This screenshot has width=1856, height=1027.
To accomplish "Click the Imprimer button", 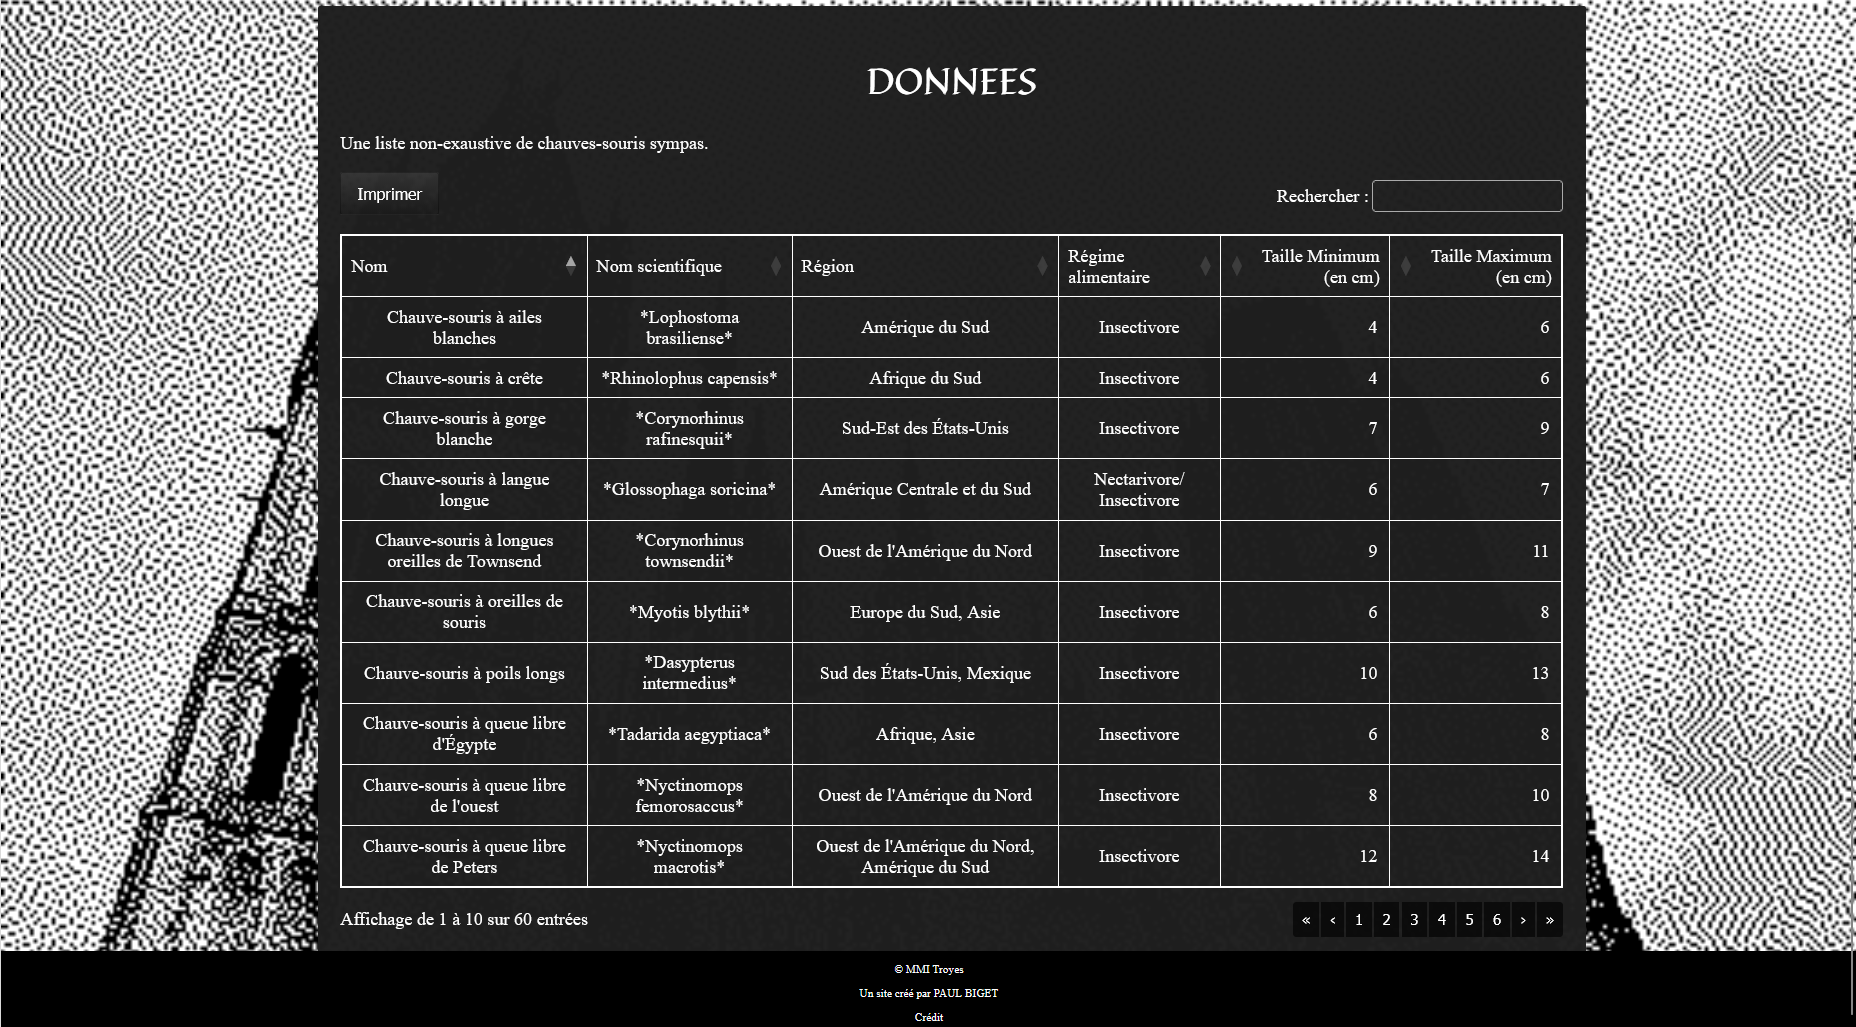I will point(389,194).
